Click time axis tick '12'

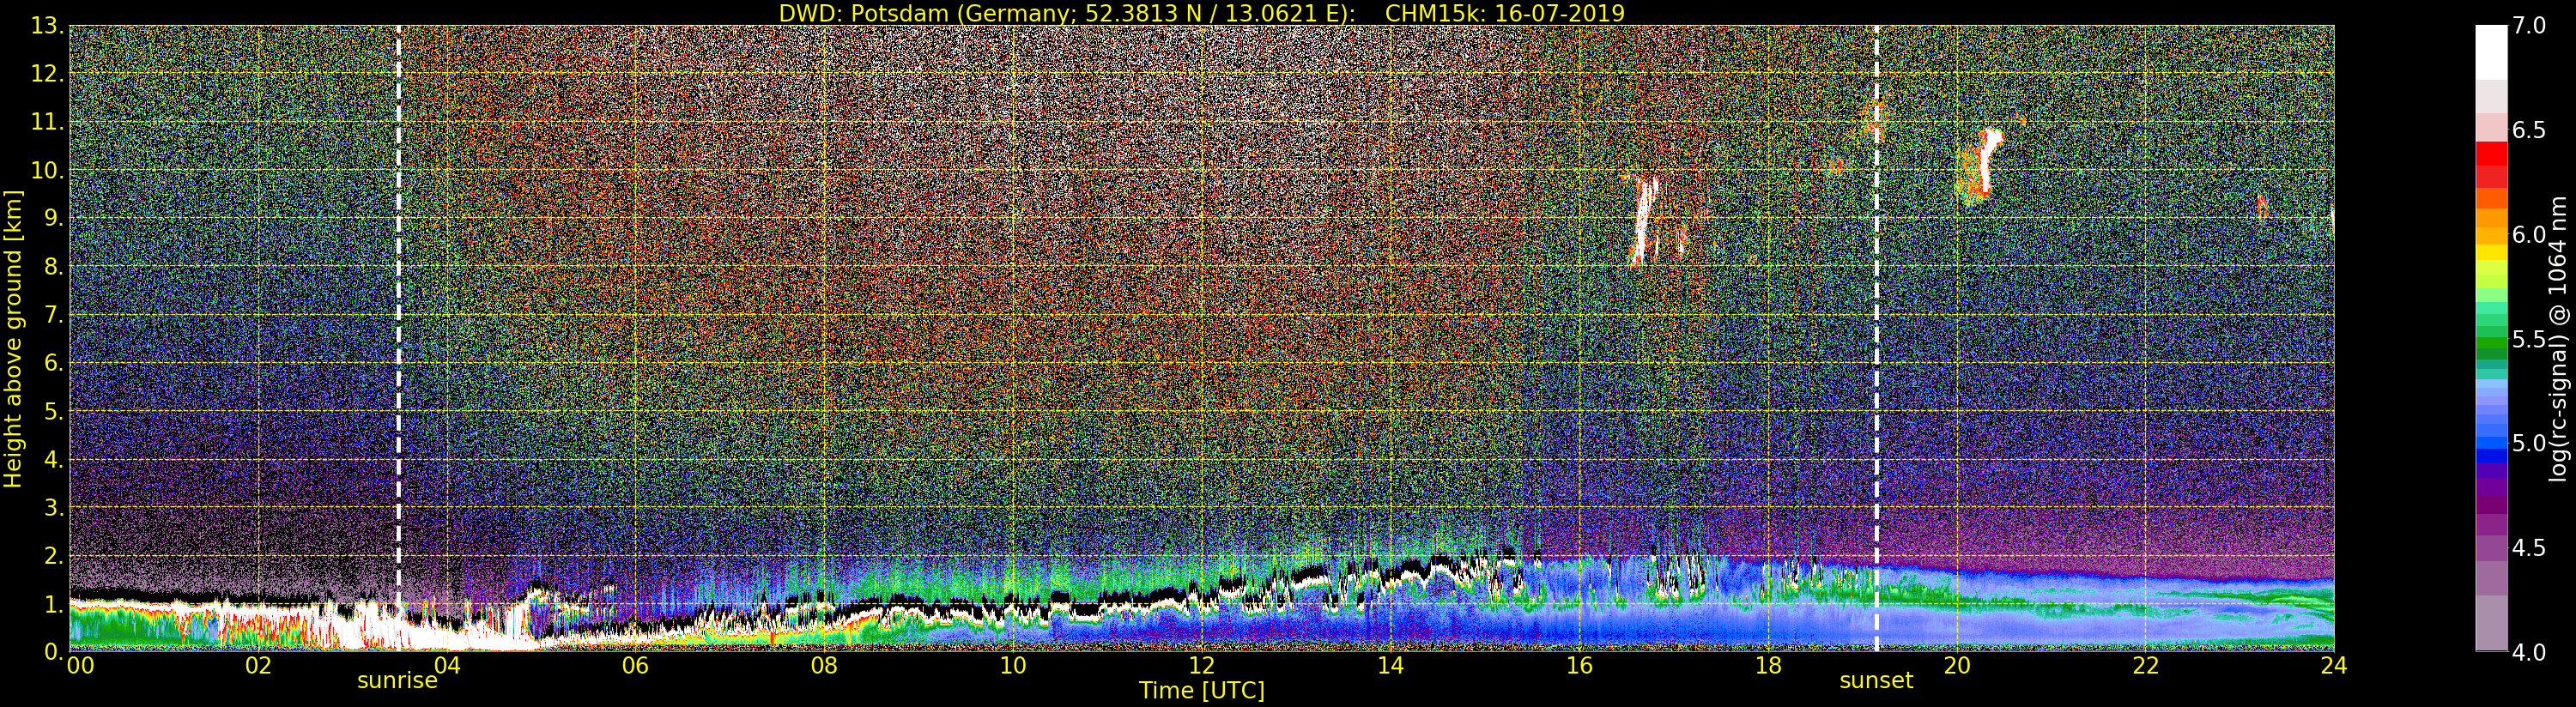click(1202, 666)
